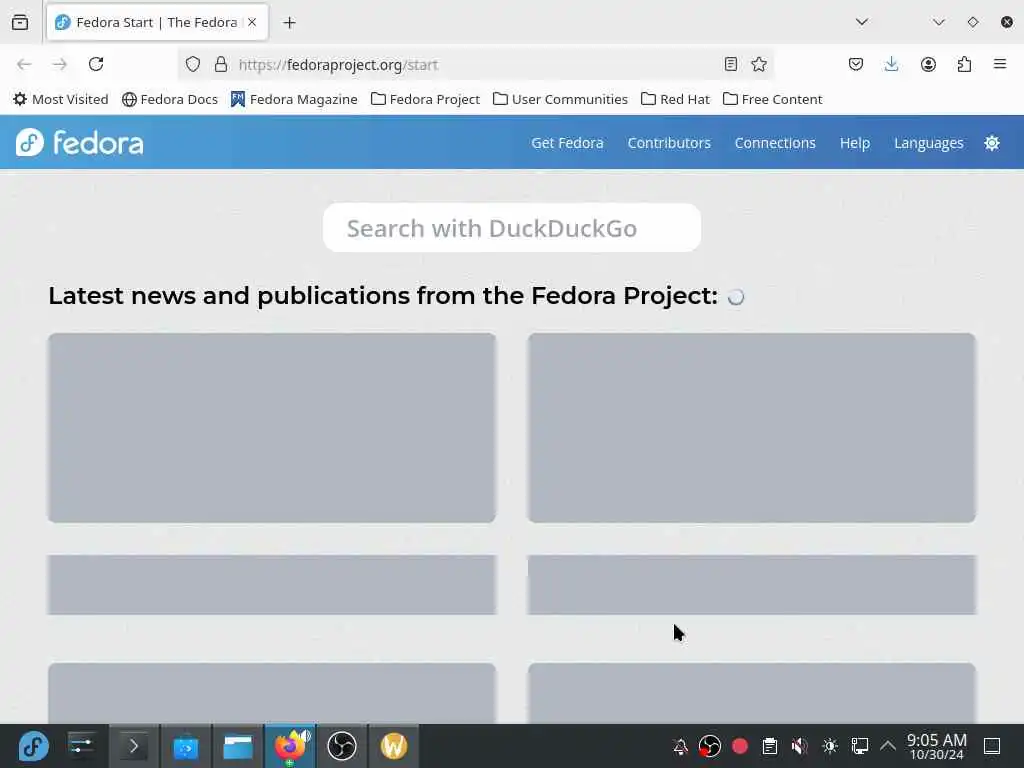
Task: Reload the current page
Action: point(96,64)
